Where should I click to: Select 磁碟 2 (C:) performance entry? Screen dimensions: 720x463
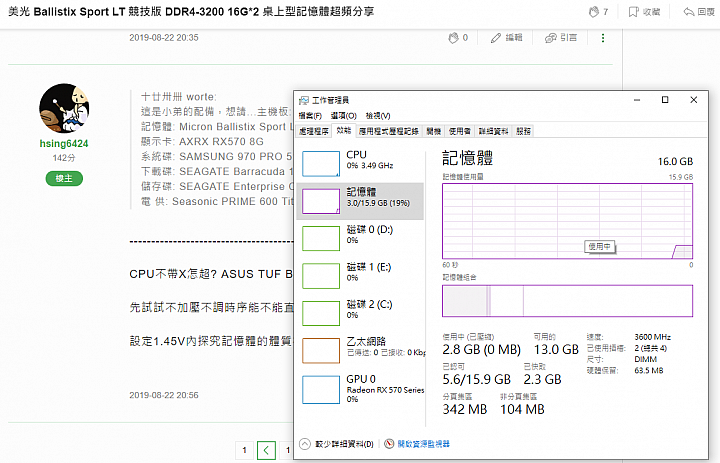(x=360, y=313)
